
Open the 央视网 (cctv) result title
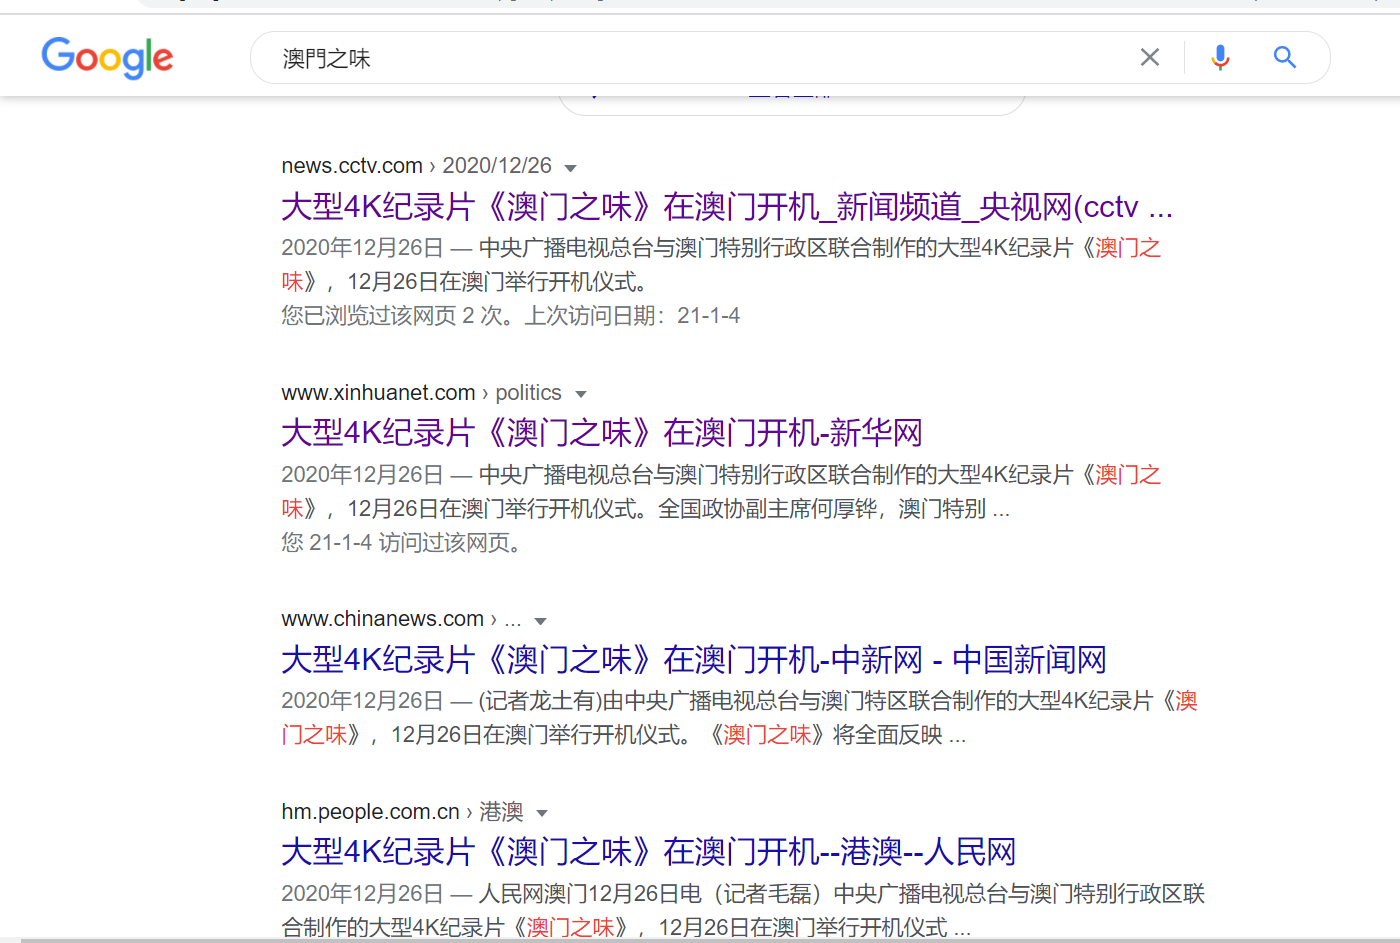[726, 207]
